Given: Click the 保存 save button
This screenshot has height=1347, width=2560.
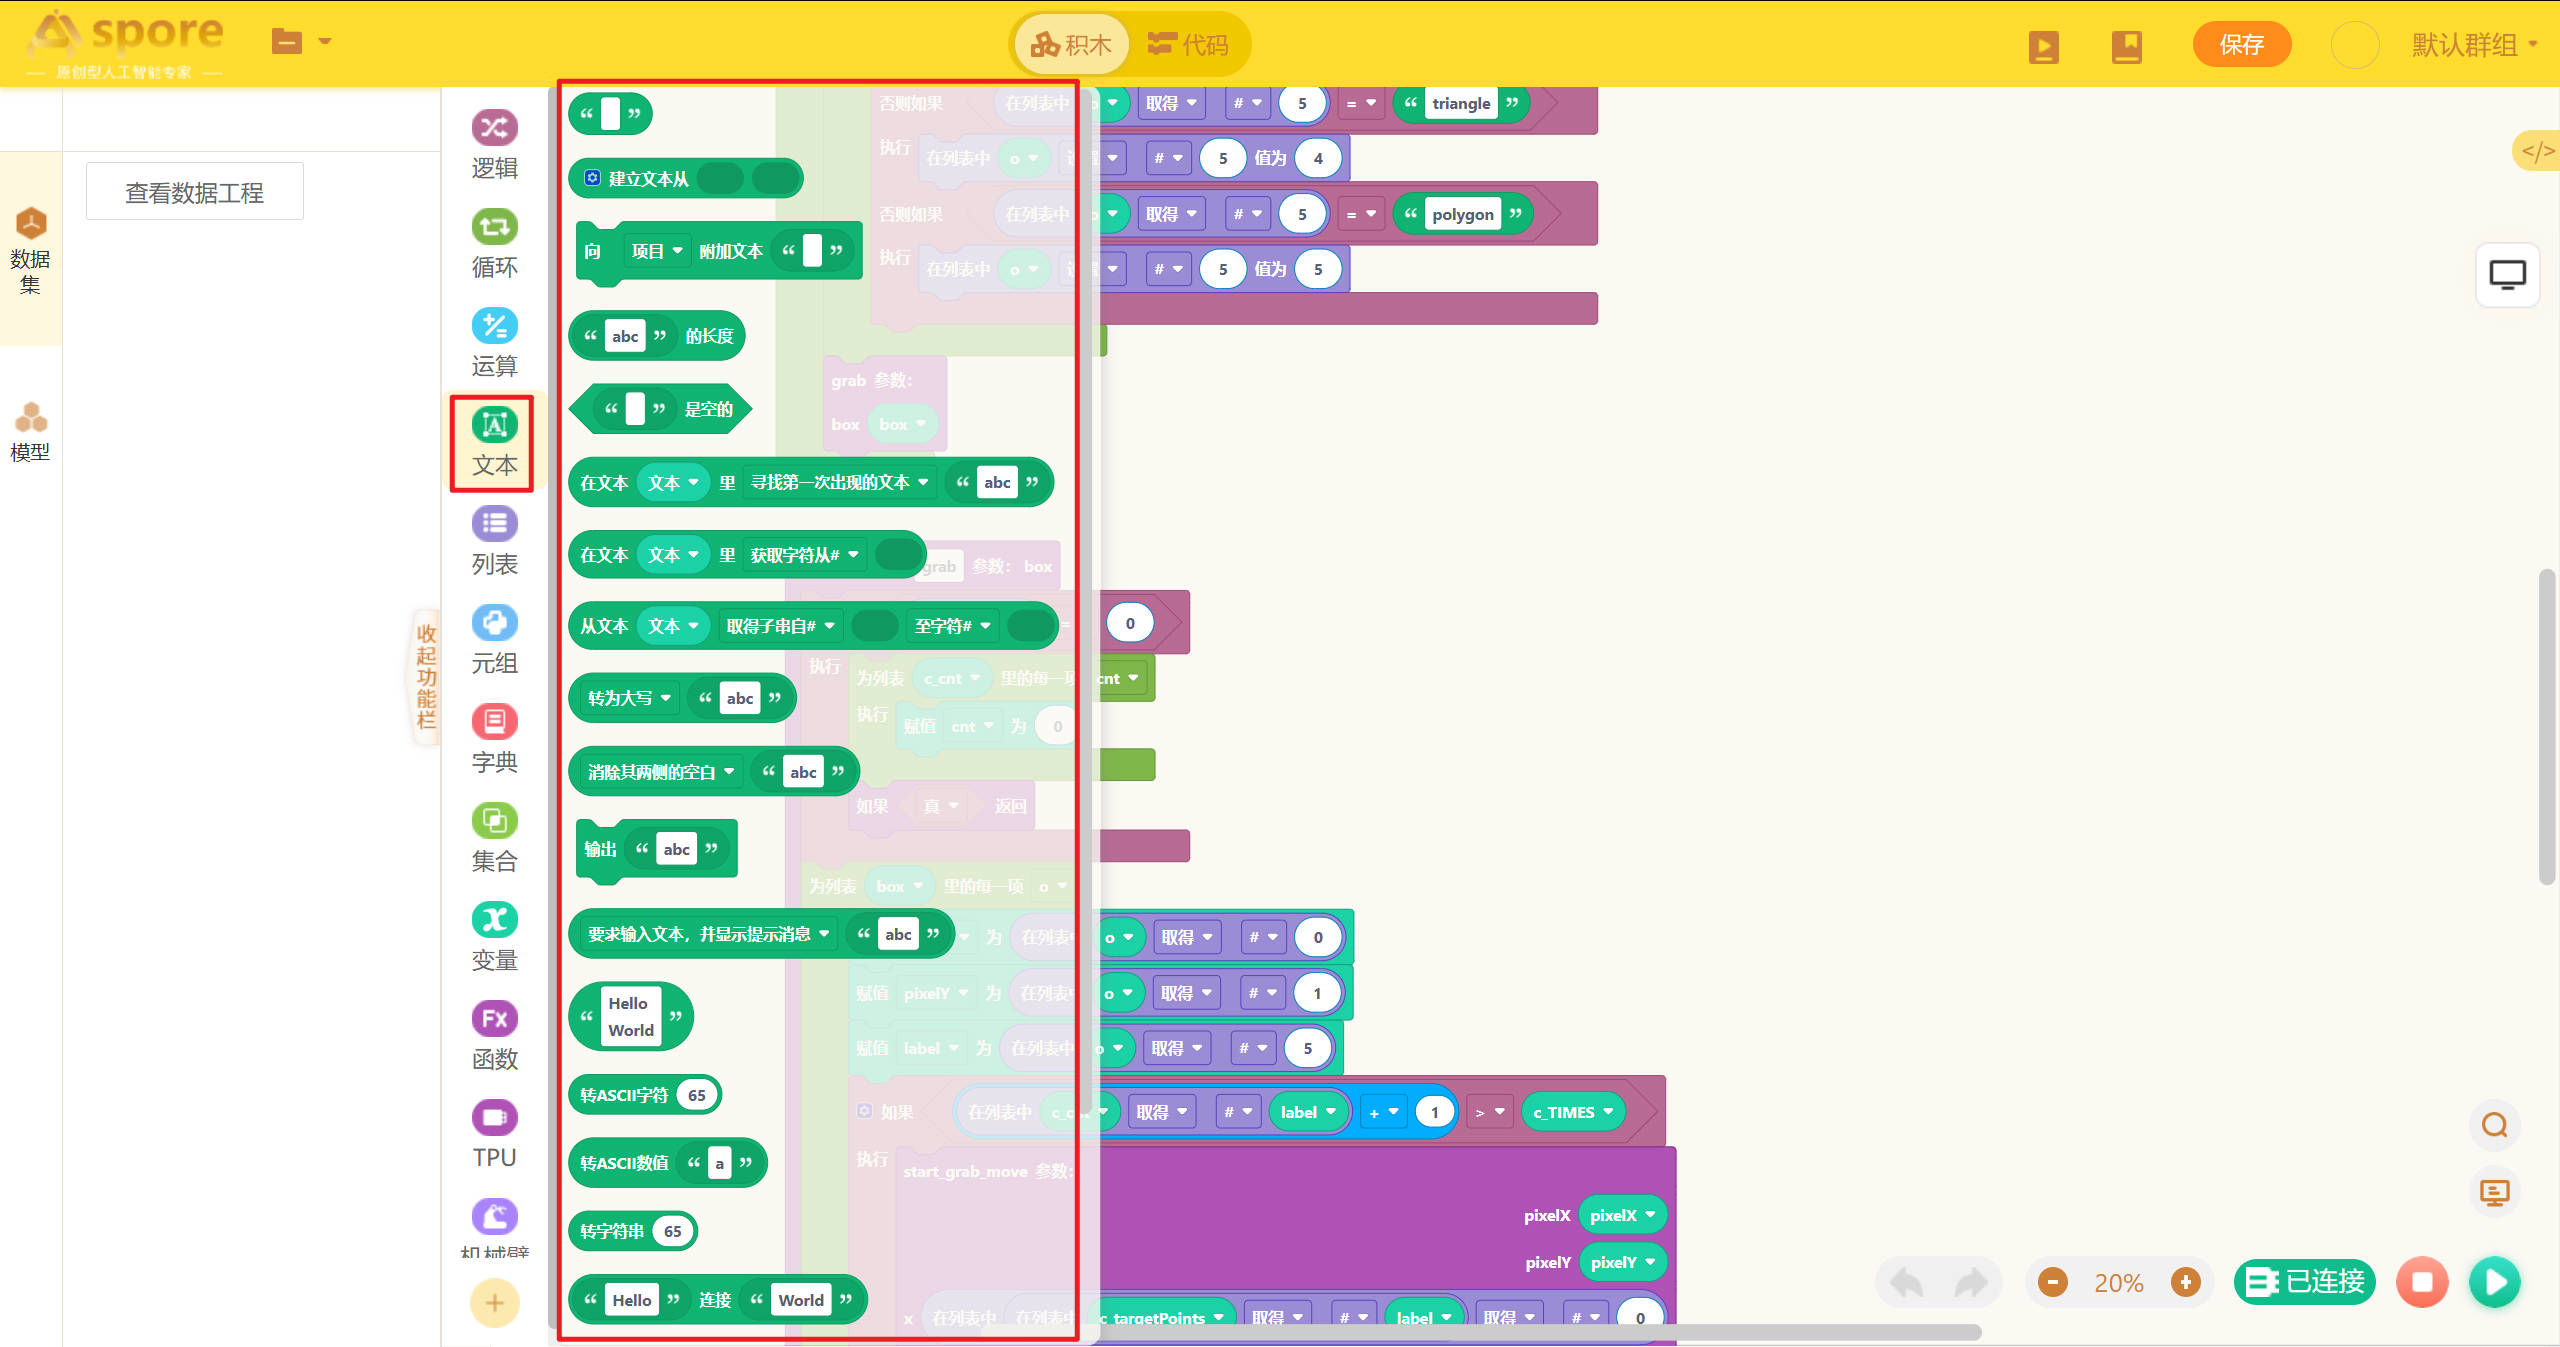Looking at the screenshot, I should [2241, 44].
